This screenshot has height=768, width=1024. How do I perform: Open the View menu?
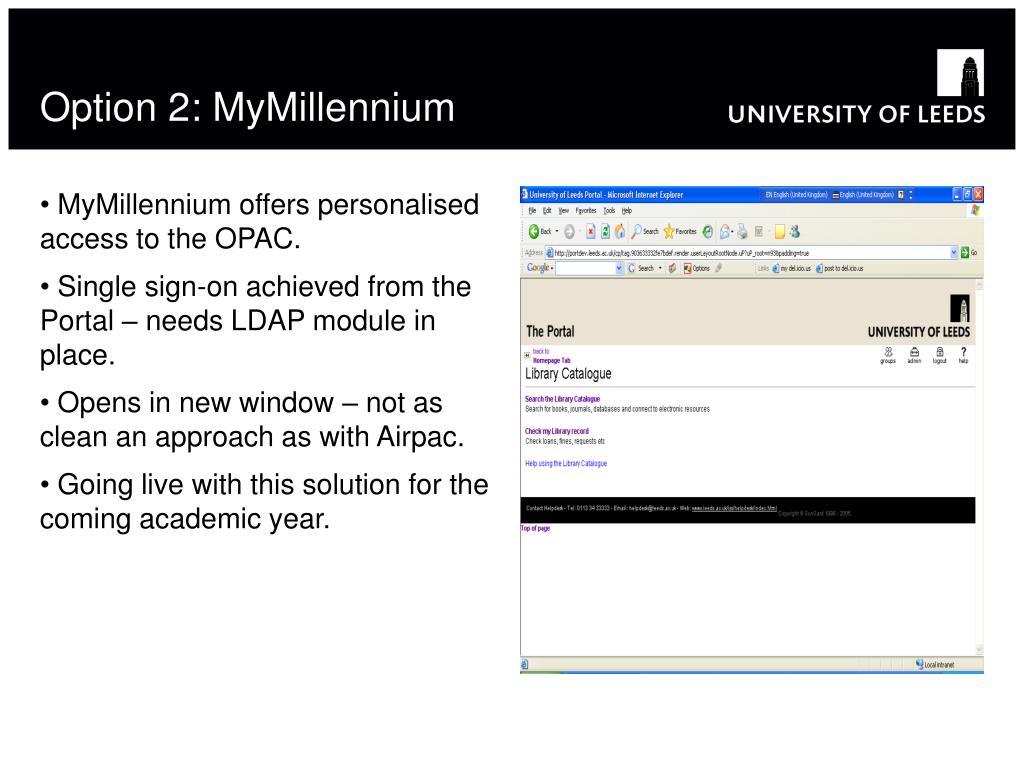click(564, 211)
